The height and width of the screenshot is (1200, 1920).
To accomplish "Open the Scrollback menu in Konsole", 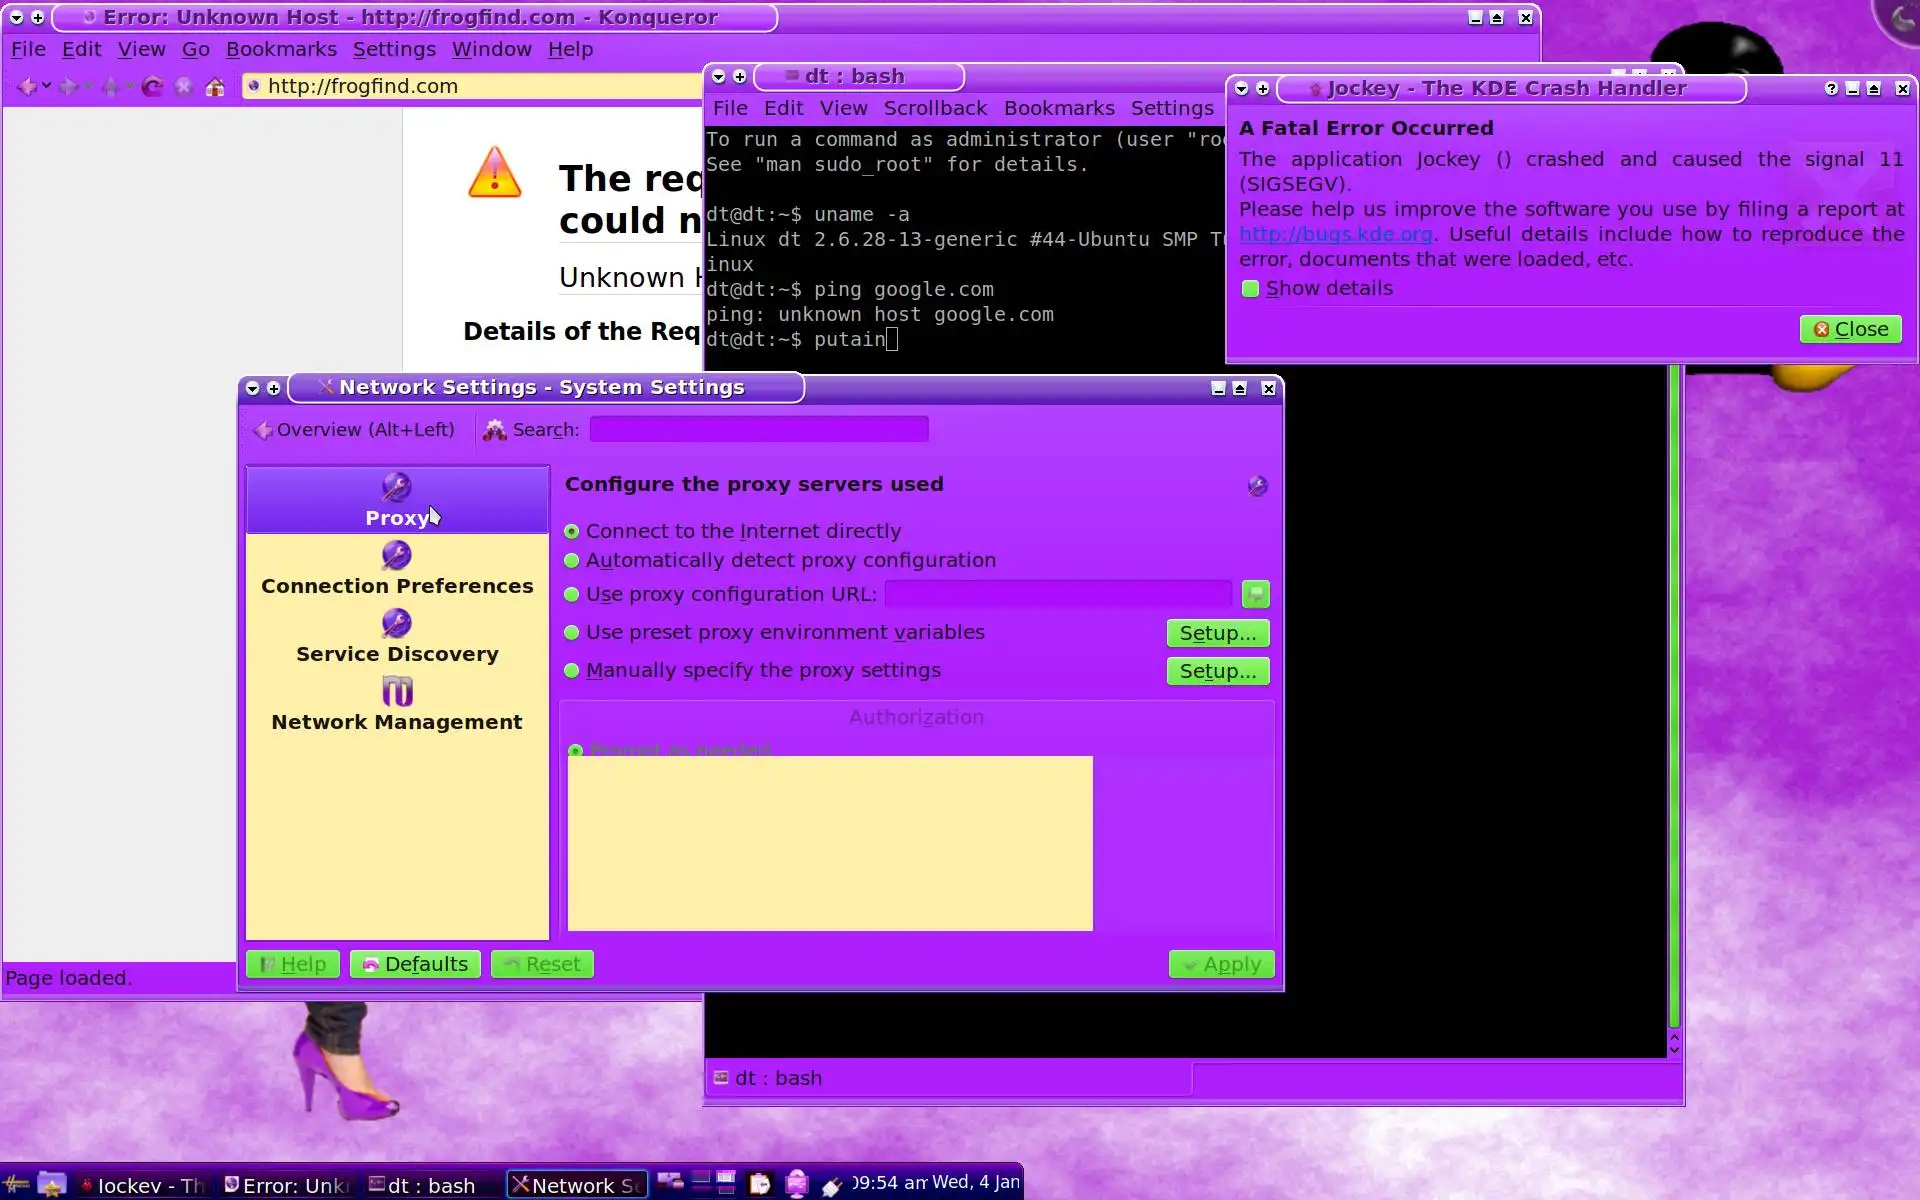I will 934,108.
